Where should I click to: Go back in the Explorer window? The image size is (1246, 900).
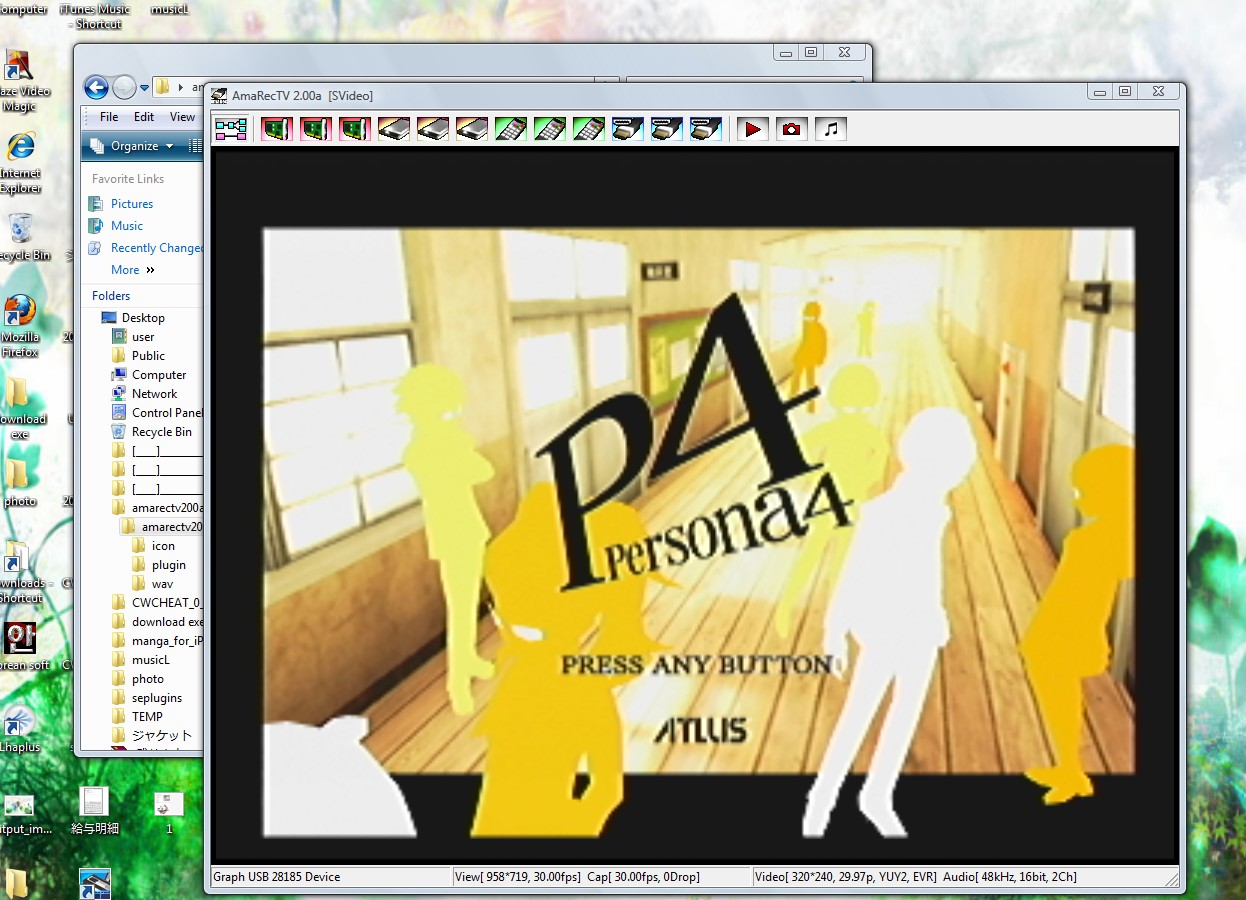coord(96,87)
